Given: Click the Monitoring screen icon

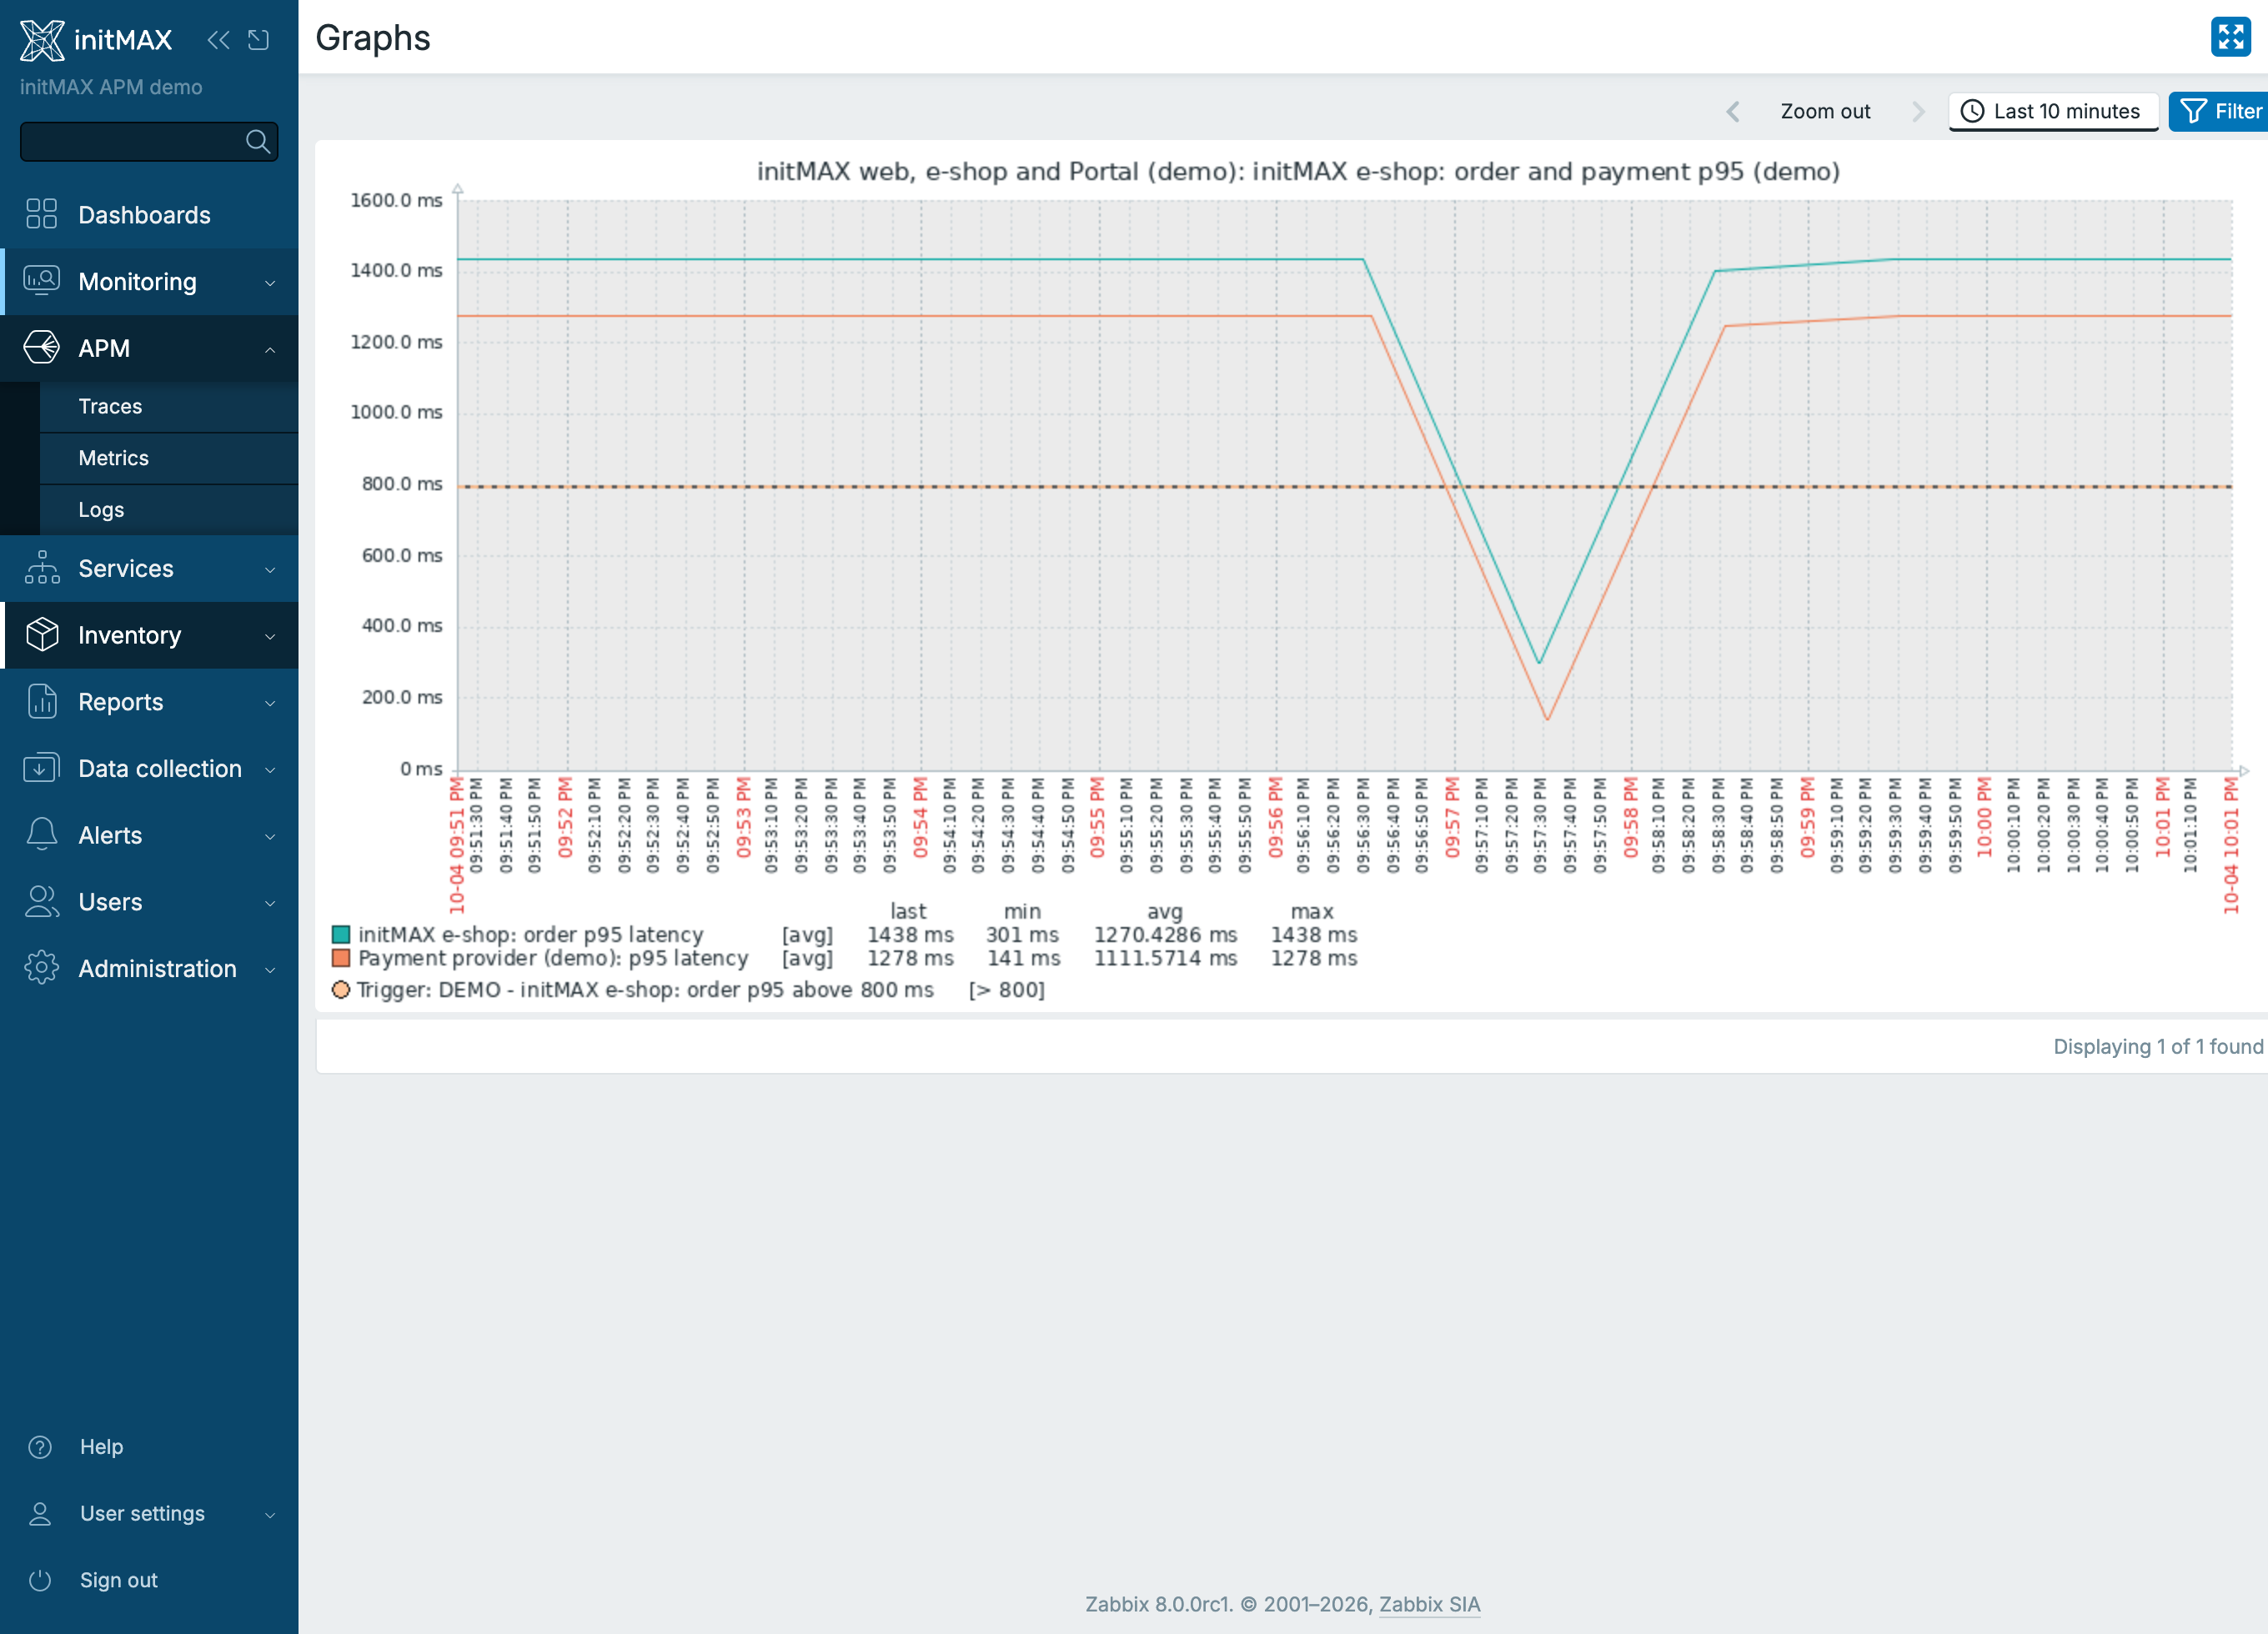Looking at the screenshot, I should [x=41, y=281].
